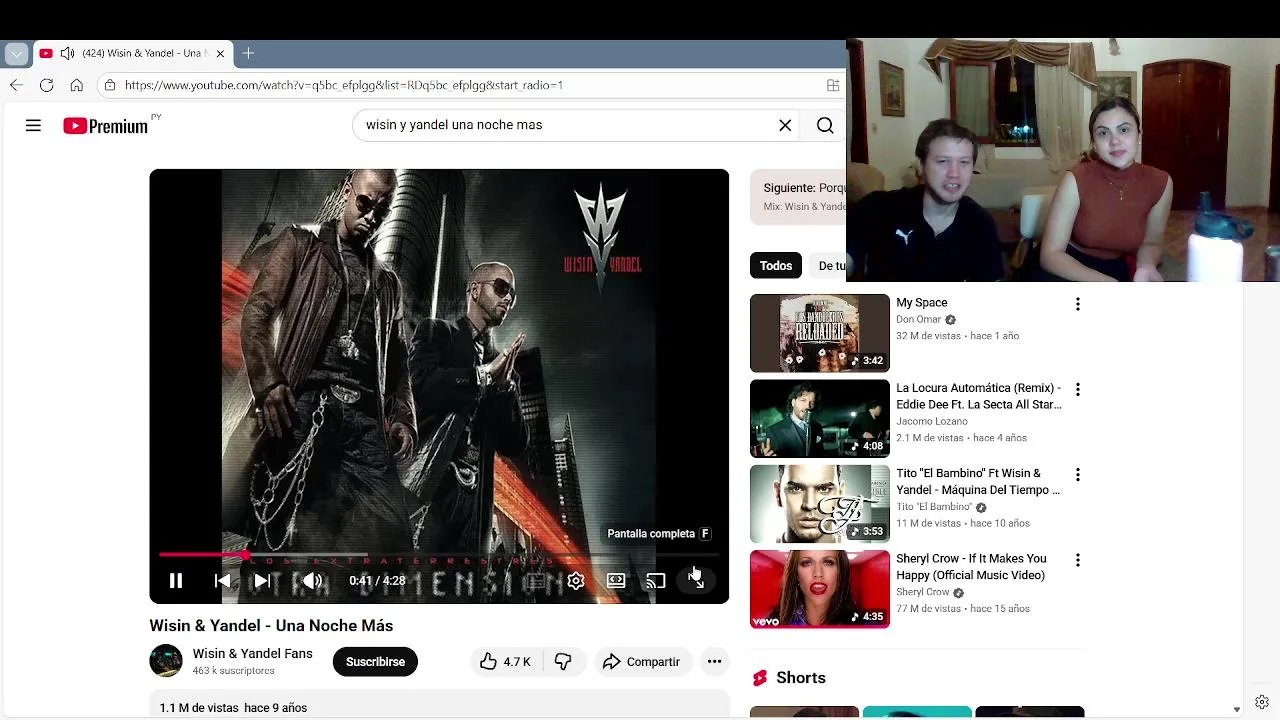Share the video via Compartir

point(641,662)
